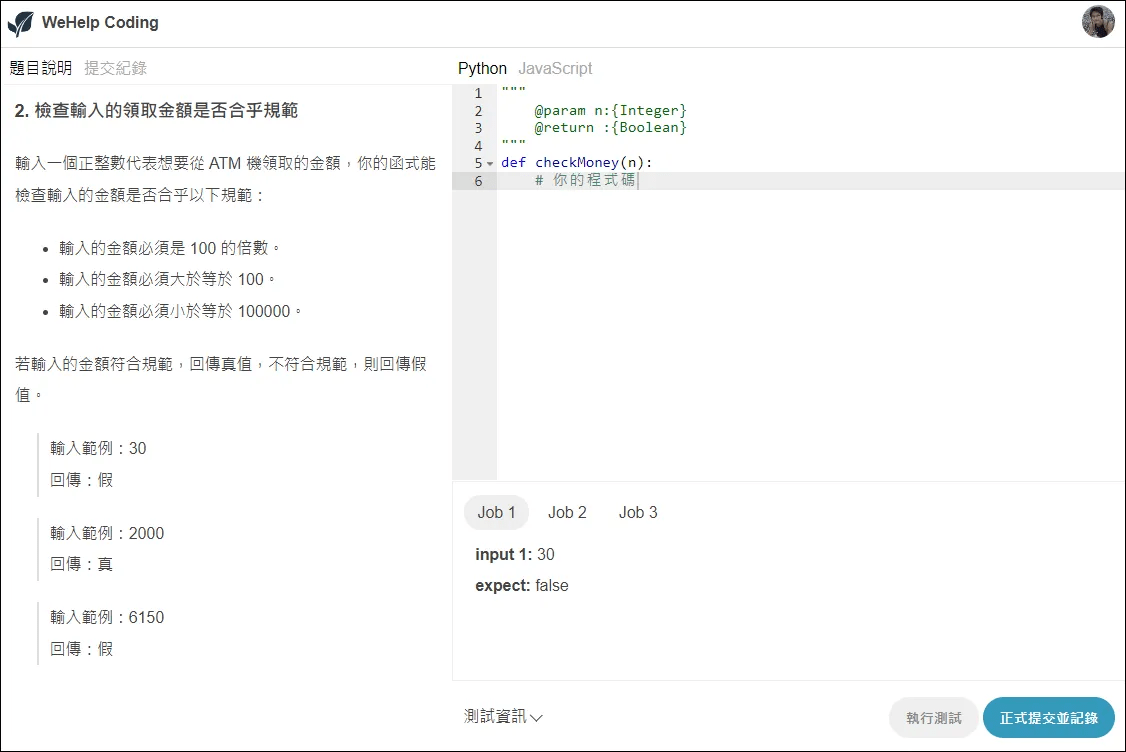Click the code fold arrow beside line 5

click(x=489, y=162)
